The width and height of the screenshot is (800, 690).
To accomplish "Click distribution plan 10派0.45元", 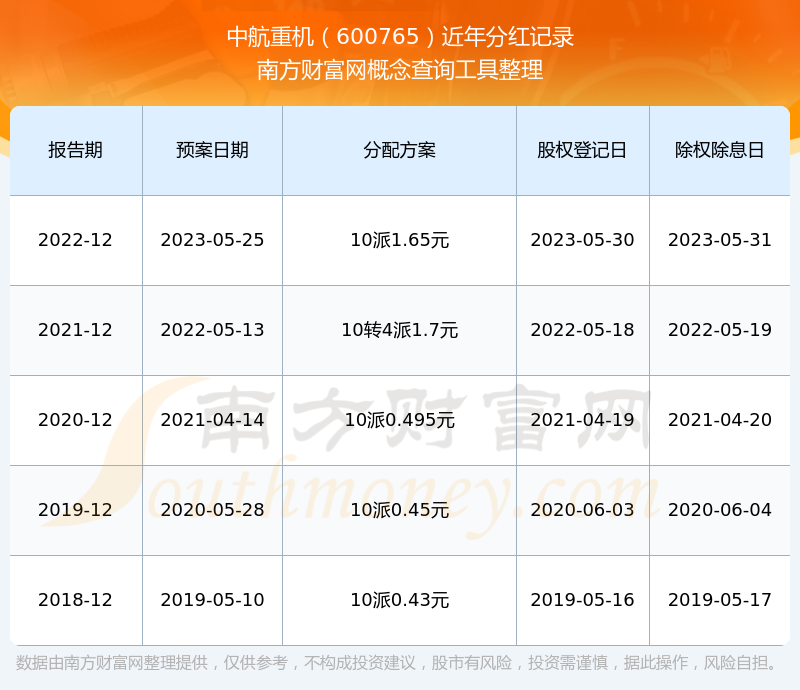I will pyautogui.click(x=399, y=510).
